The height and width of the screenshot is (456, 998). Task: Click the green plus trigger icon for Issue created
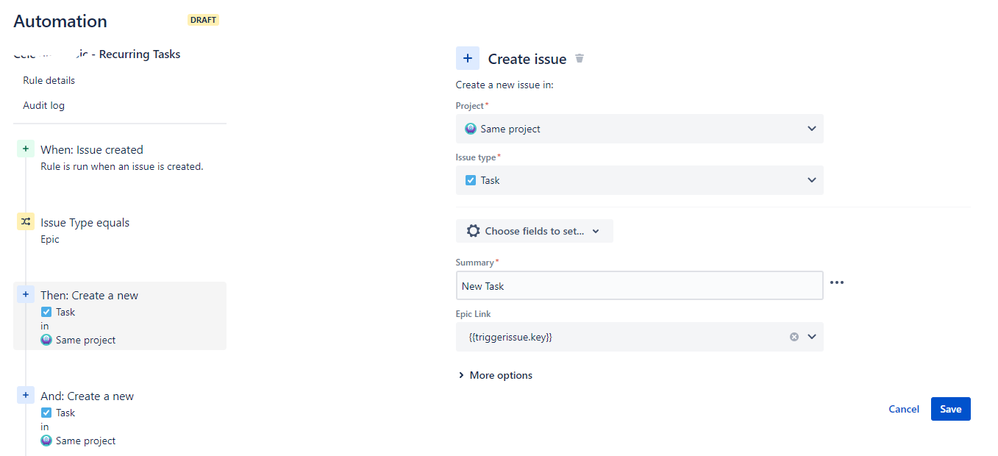point(25,149)
